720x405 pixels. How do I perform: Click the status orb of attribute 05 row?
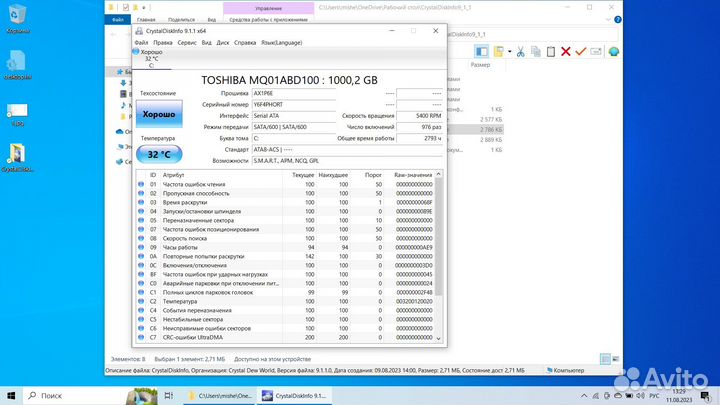click(x=141, y=220)
